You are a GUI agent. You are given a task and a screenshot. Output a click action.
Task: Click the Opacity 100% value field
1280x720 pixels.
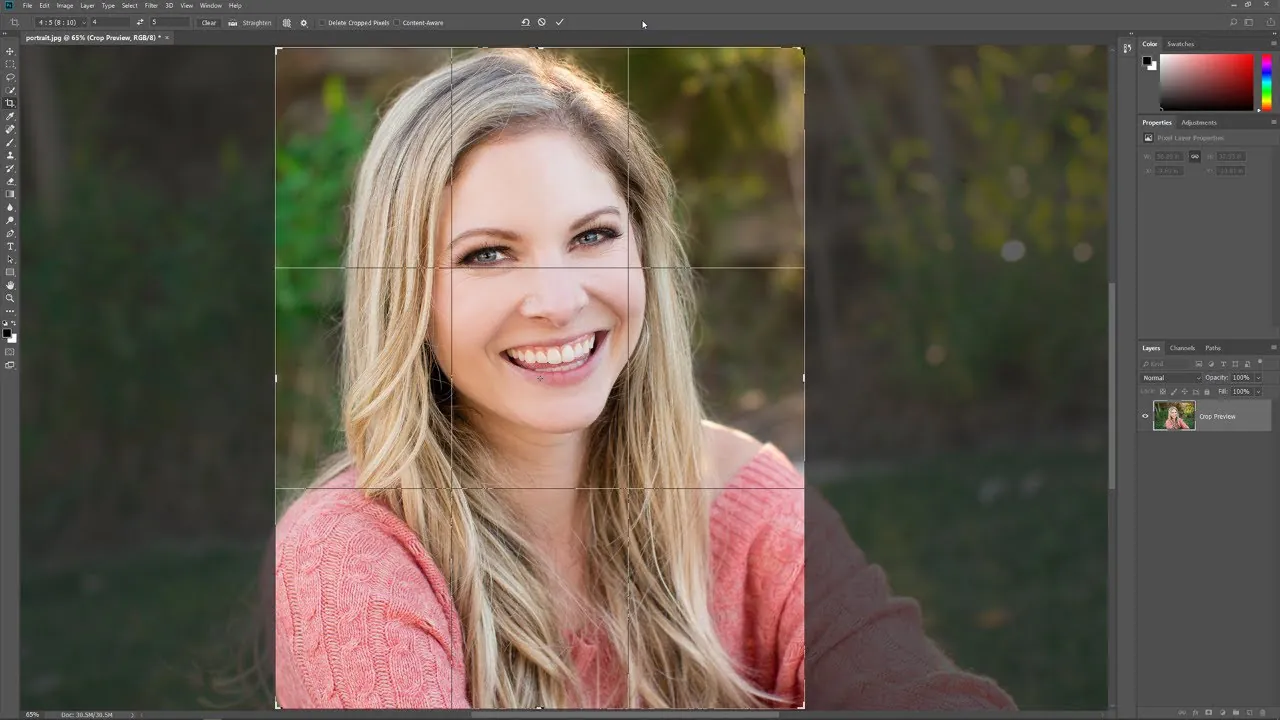point(1241,378)
